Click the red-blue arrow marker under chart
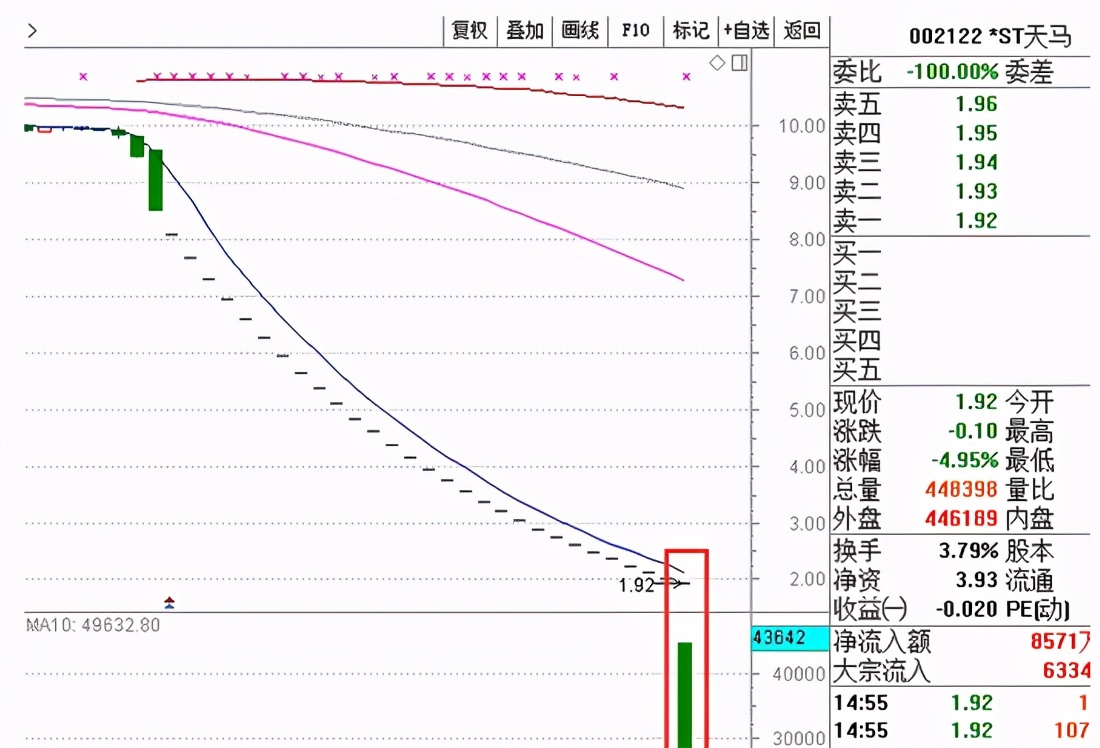 coord(169,602)
